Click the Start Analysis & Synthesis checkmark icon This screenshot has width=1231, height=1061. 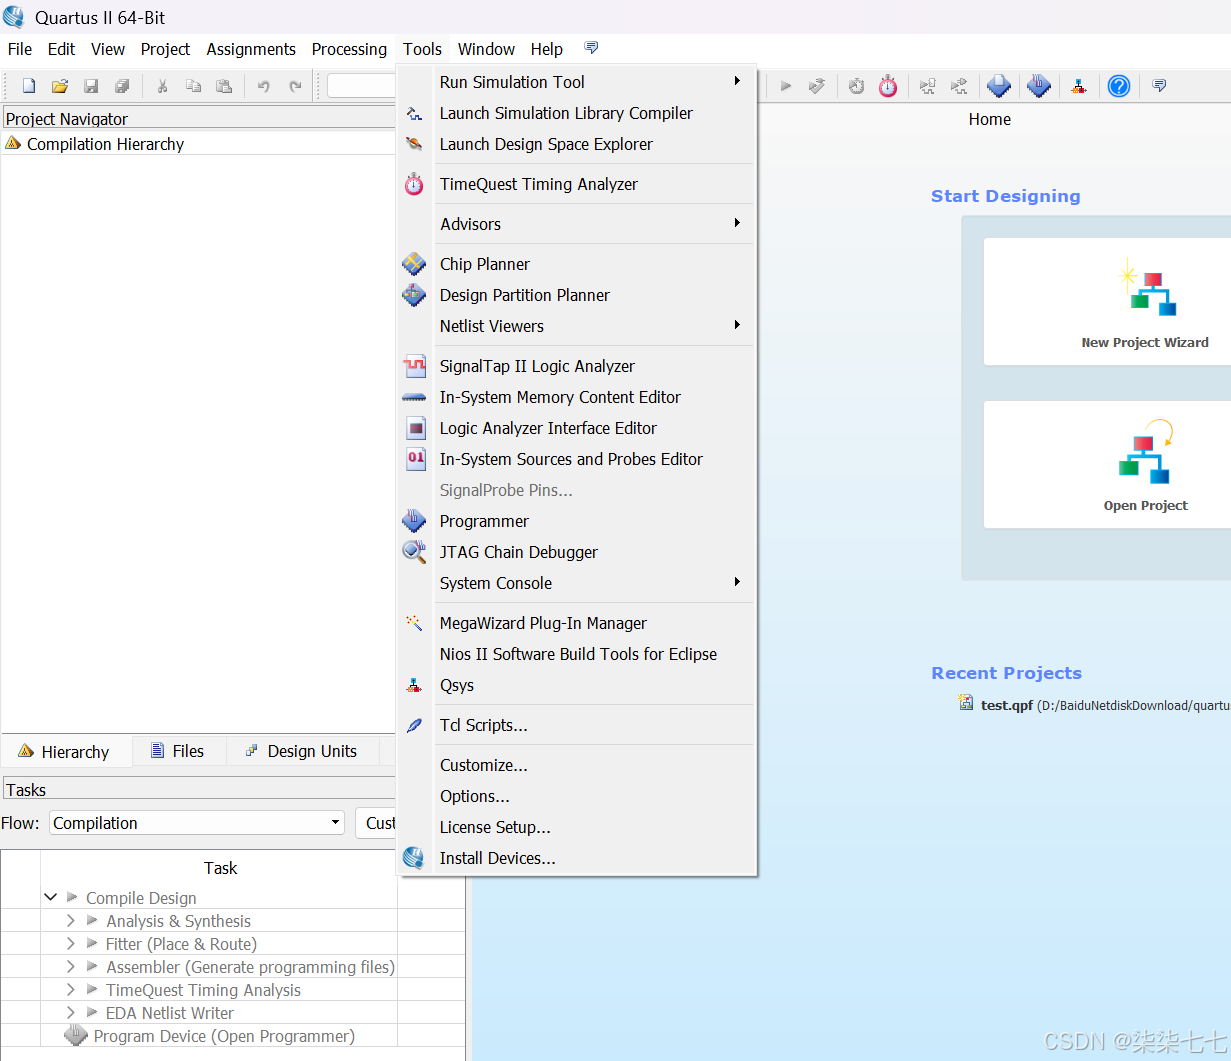[817, 86]
